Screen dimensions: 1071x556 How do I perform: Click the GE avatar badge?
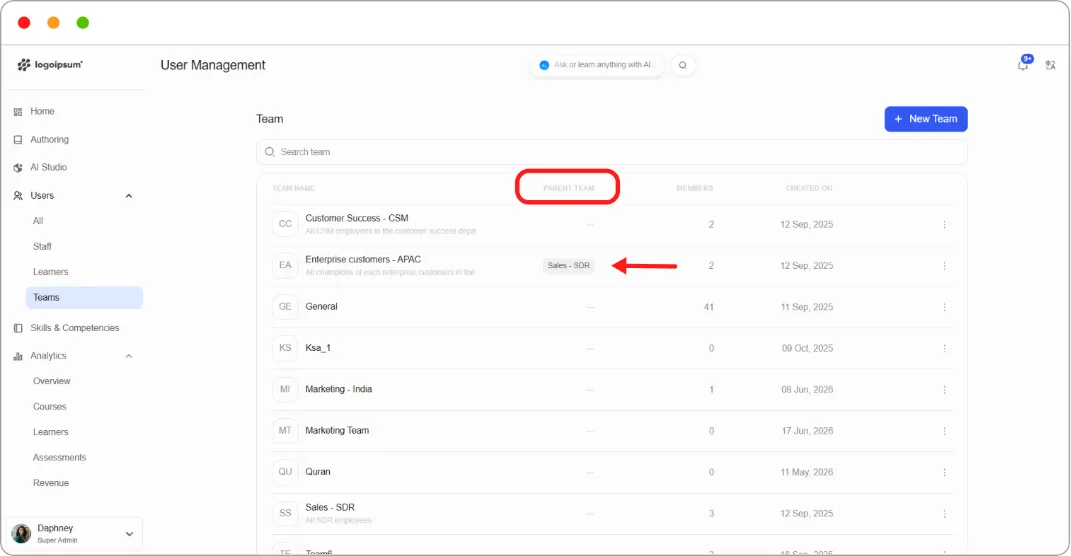(285, 307)
